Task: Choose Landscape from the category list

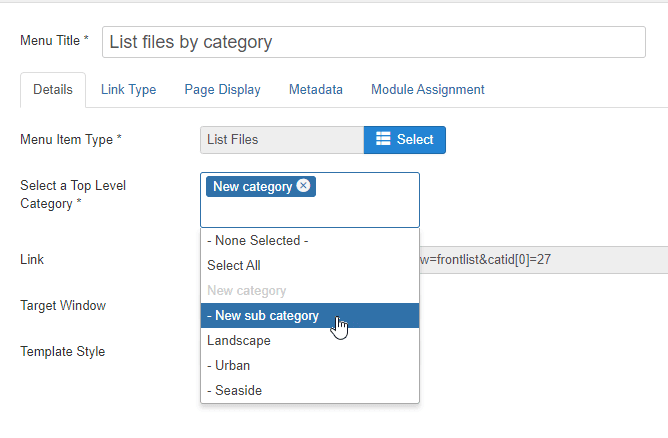Action: pyautogui.click(x=238, y=341)
